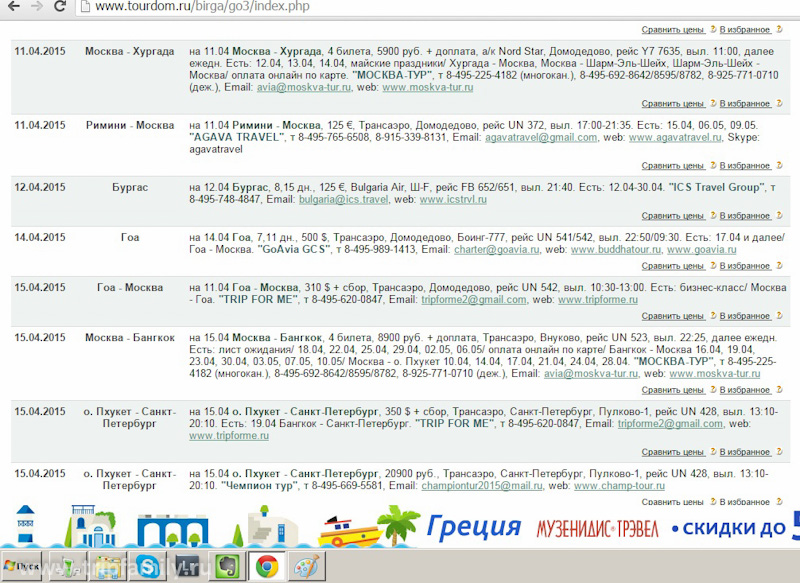
Task: Switch to Chrome in the taskbar
Action: coord(266,566)
